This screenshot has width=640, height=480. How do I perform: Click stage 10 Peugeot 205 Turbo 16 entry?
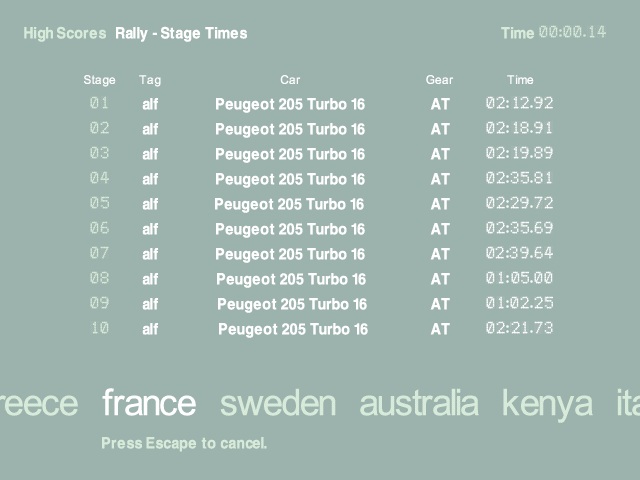(293, 329)
